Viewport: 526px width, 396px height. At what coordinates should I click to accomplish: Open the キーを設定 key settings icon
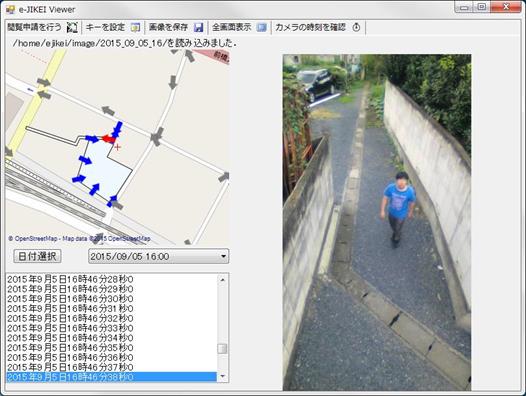(x=135, y=27)
